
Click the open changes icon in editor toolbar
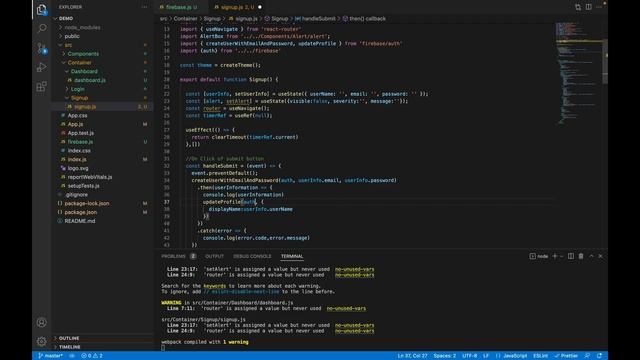point(578,7)
